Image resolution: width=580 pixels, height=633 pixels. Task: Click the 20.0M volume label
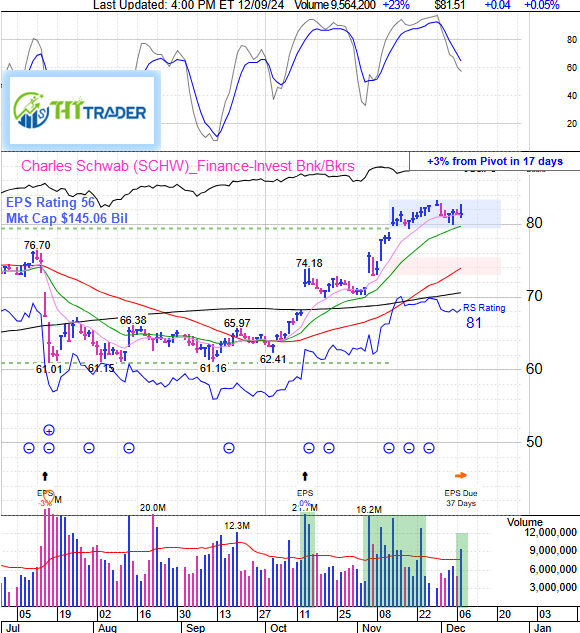(x=153, y=507)
